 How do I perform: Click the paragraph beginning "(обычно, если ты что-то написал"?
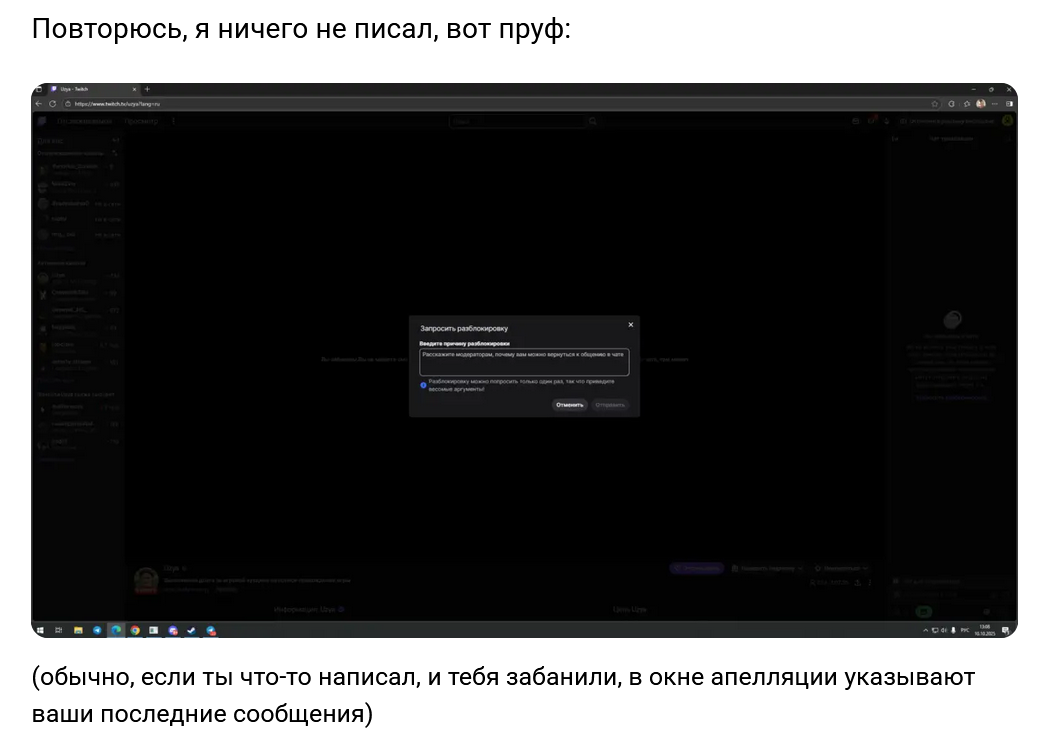503,695
